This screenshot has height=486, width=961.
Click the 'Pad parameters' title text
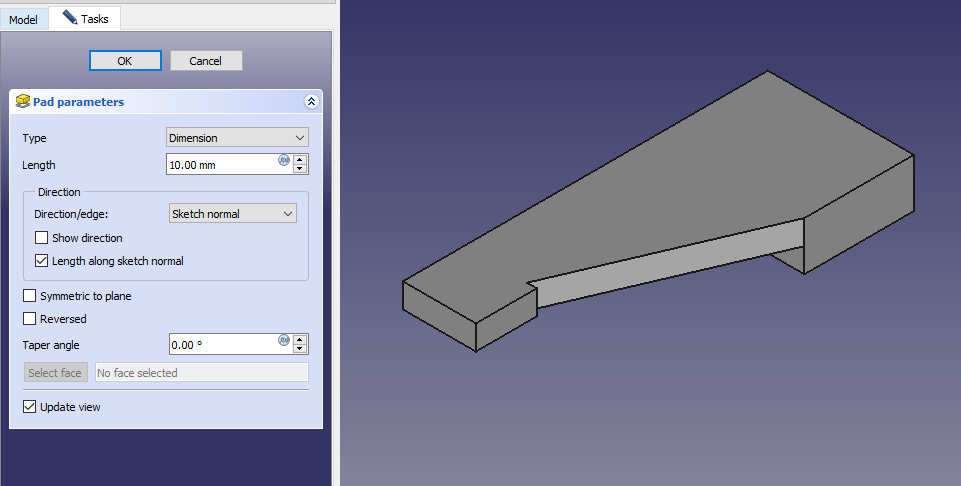tap(78, 102)
